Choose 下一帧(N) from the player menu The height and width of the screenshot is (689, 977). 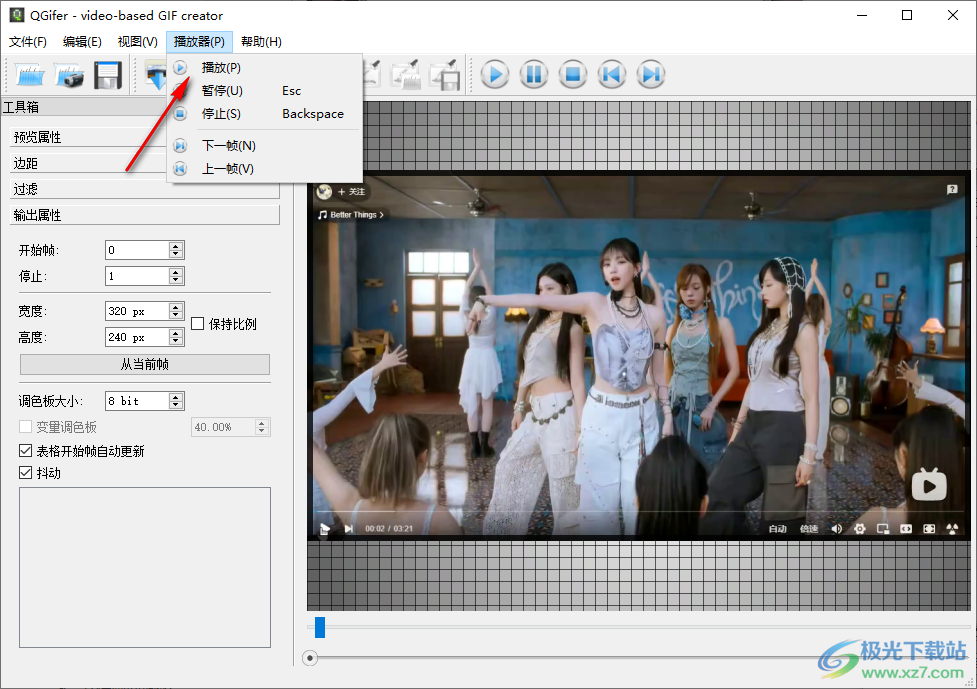[x=265, y=146]
